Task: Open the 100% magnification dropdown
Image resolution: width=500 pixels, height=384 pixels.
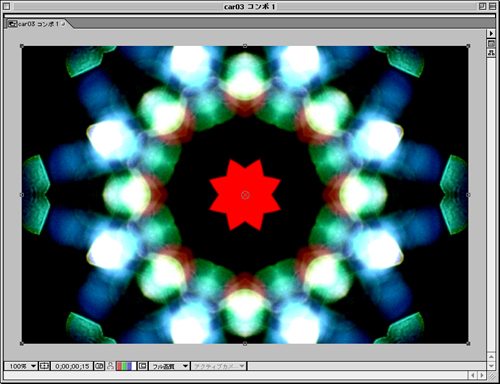Action: pos(21,366)
